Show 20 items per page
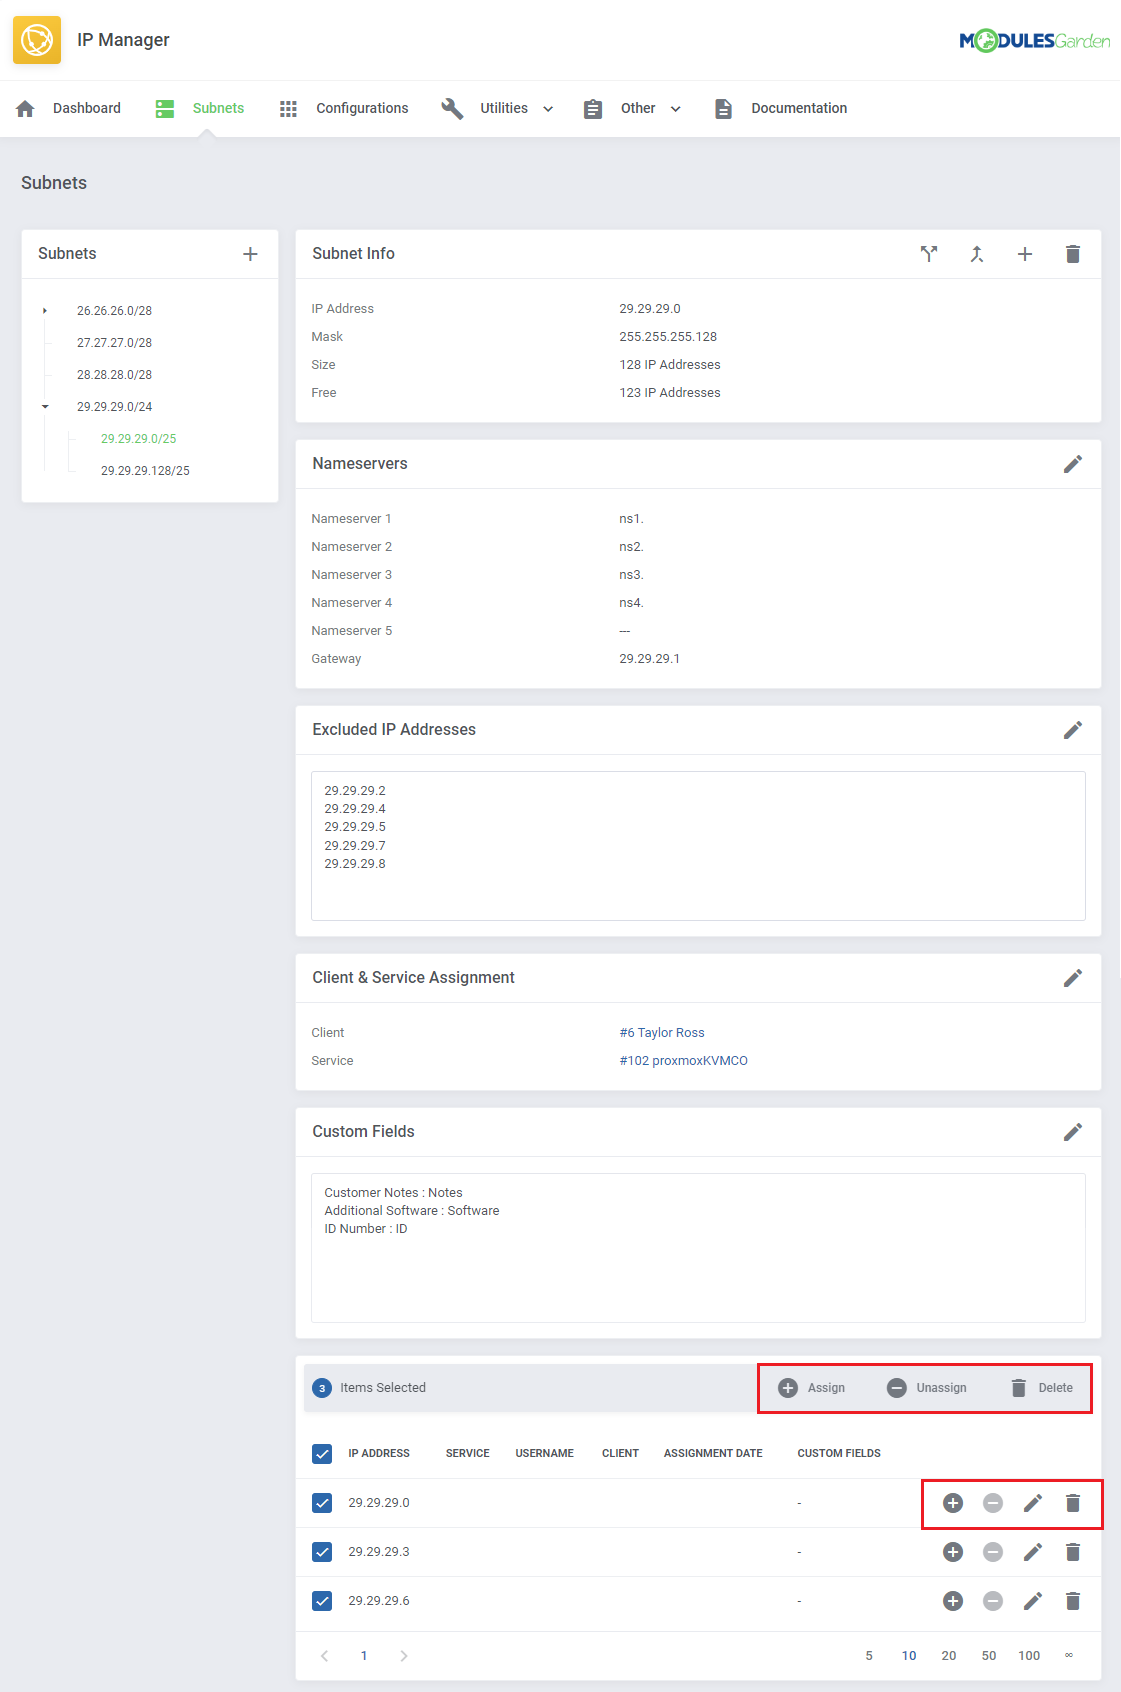The height and width of the screenshot is (1692, 1121). point(949,1656)
